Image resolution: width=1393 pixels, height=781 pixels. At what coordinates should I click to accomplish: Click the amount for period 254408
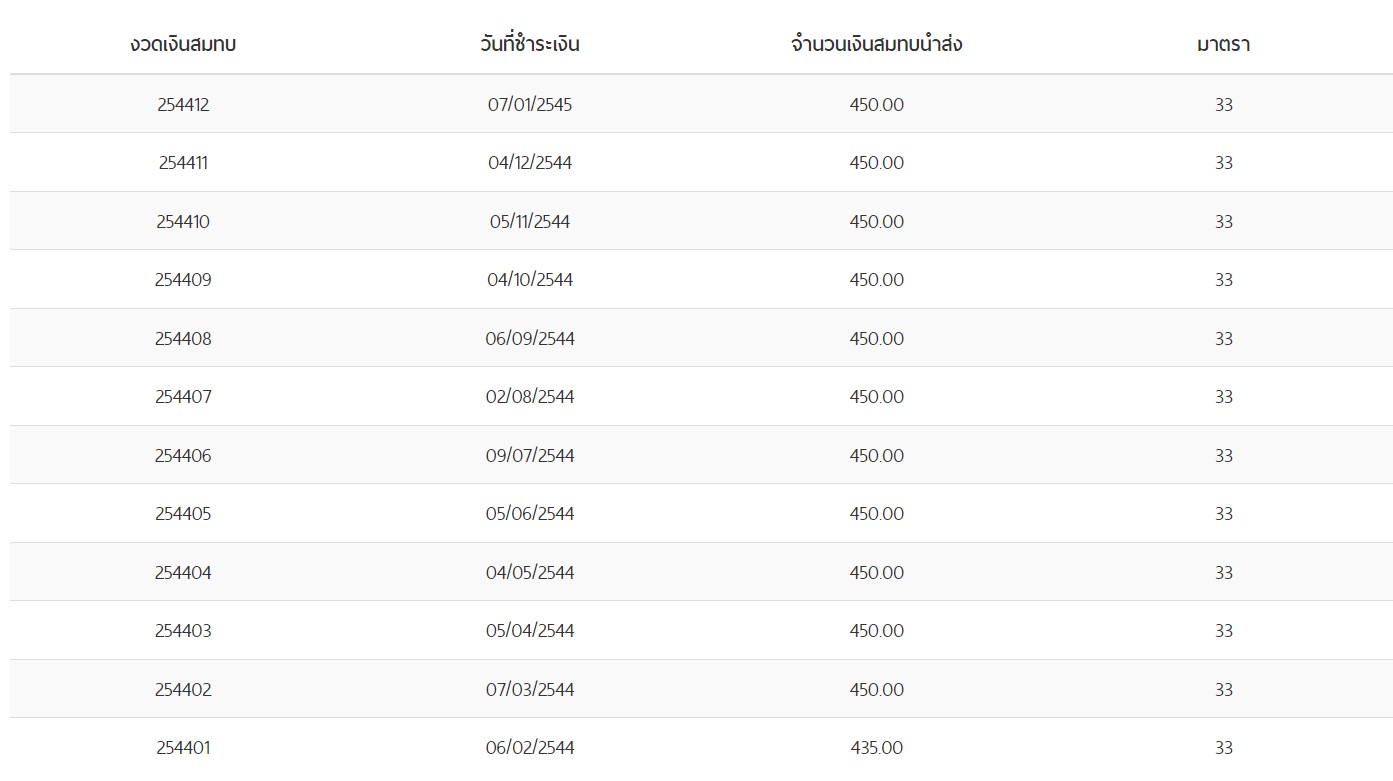pyautogui.click(x=876, y=338)
